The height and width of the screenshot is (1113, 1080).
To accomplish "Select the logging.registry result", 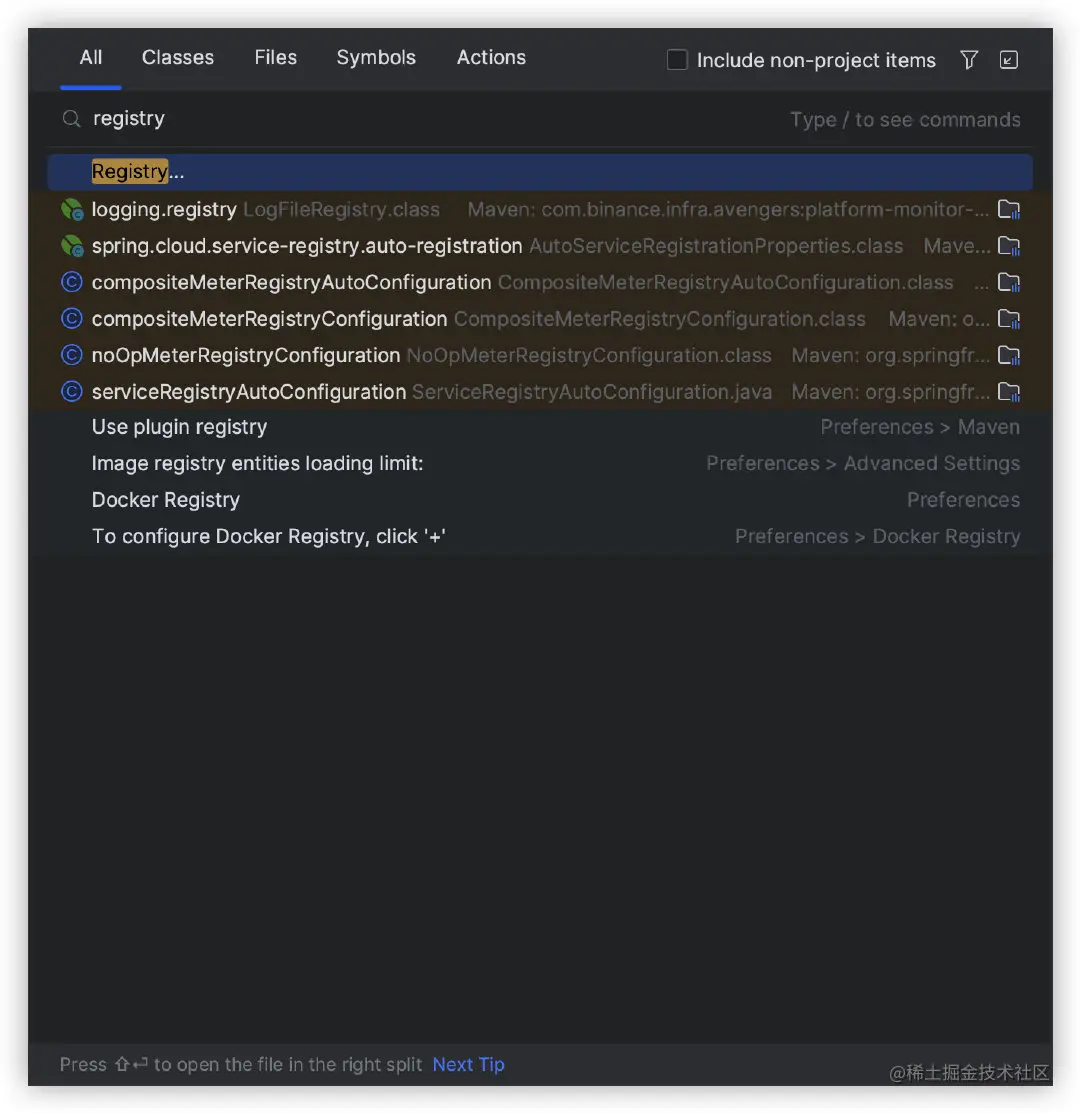I will tap(539, 209).
